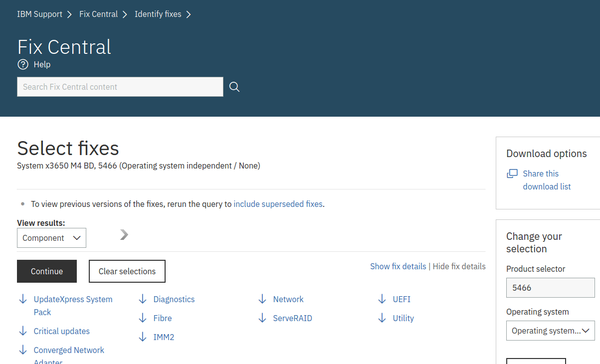Click the Help question mark icon
This screenshot has width=600, height=364.
[x=23, y=64]
